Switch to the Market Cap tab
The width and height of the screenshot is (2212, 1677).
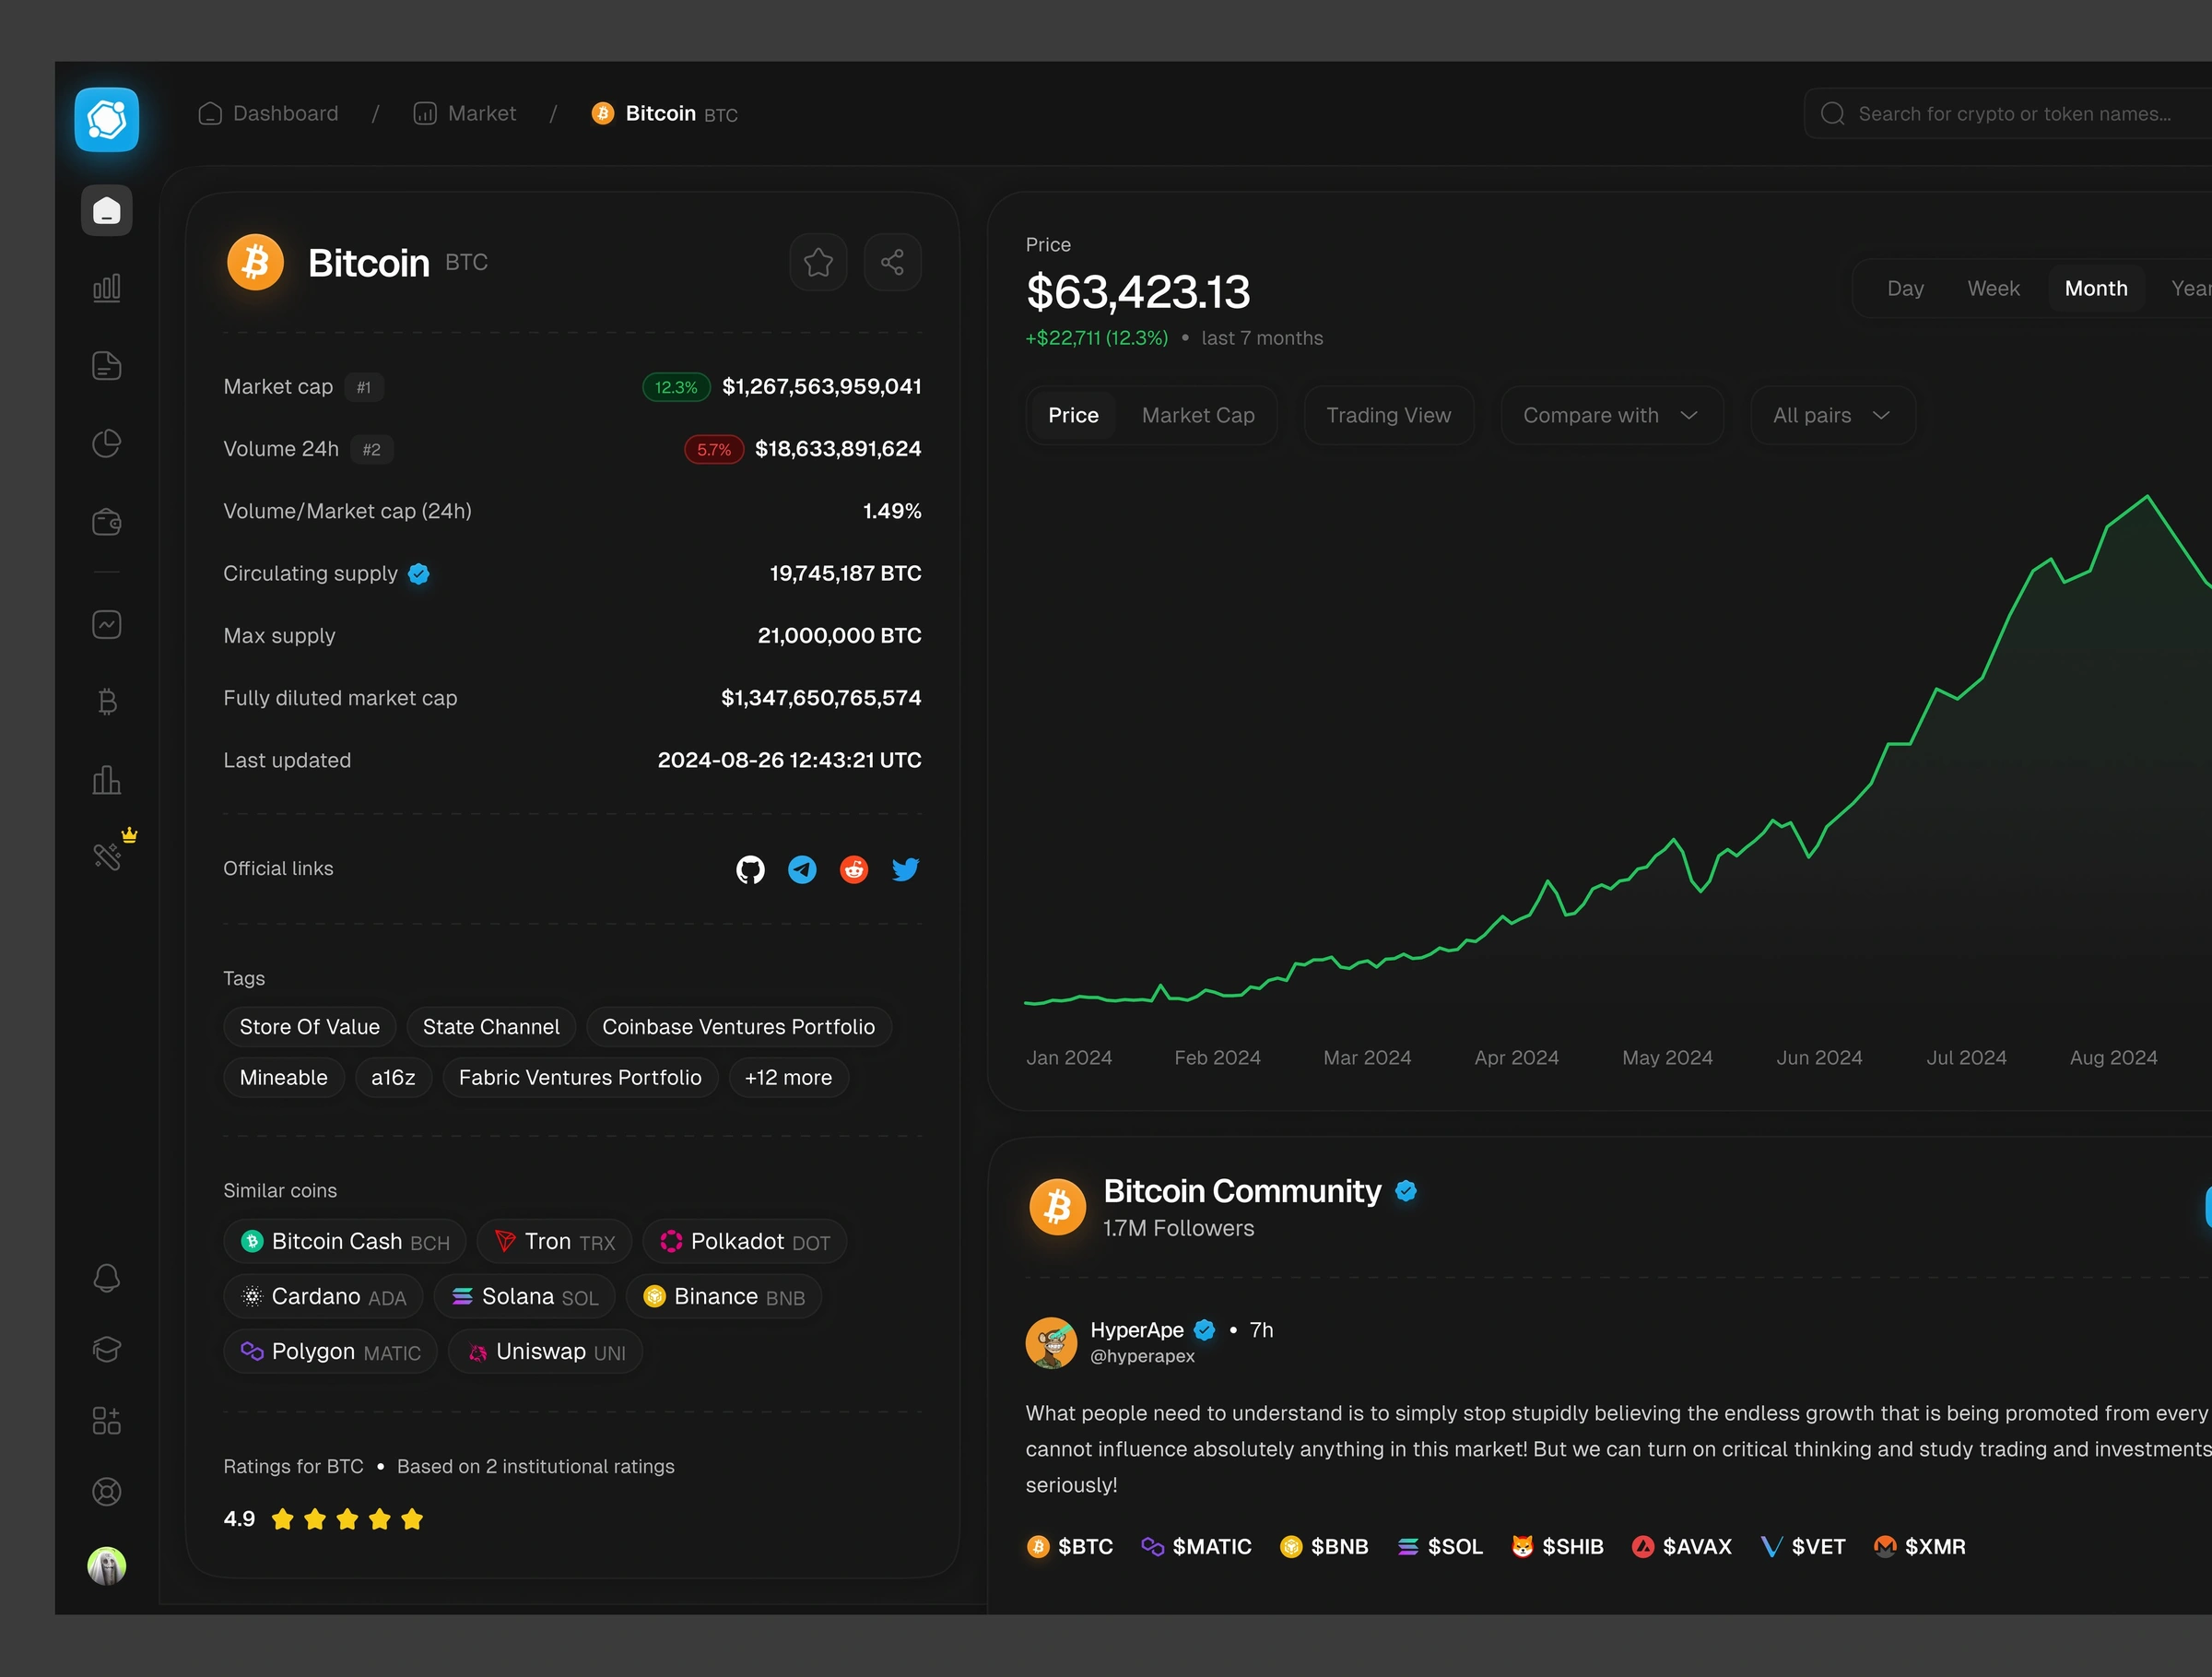click(1198, 416)
